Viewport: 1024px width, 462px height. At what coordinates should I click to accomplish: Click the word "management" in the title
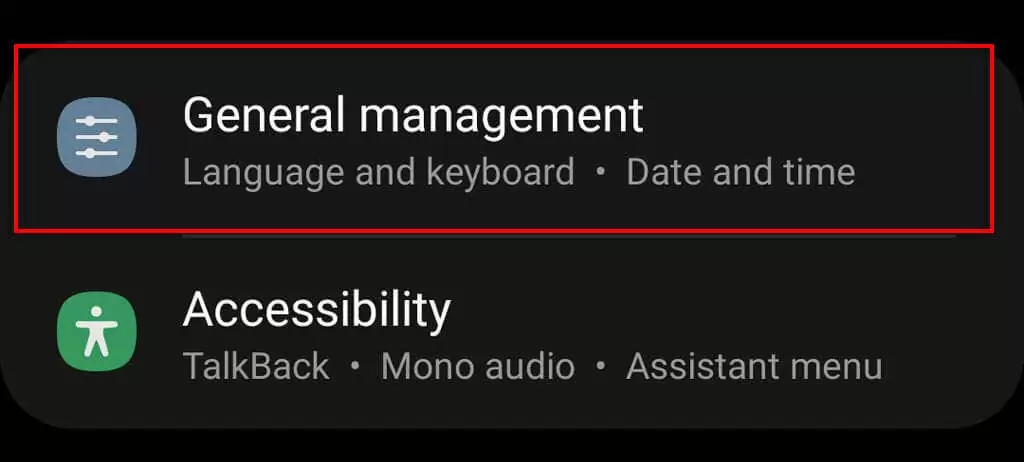[x=501, y=116]
